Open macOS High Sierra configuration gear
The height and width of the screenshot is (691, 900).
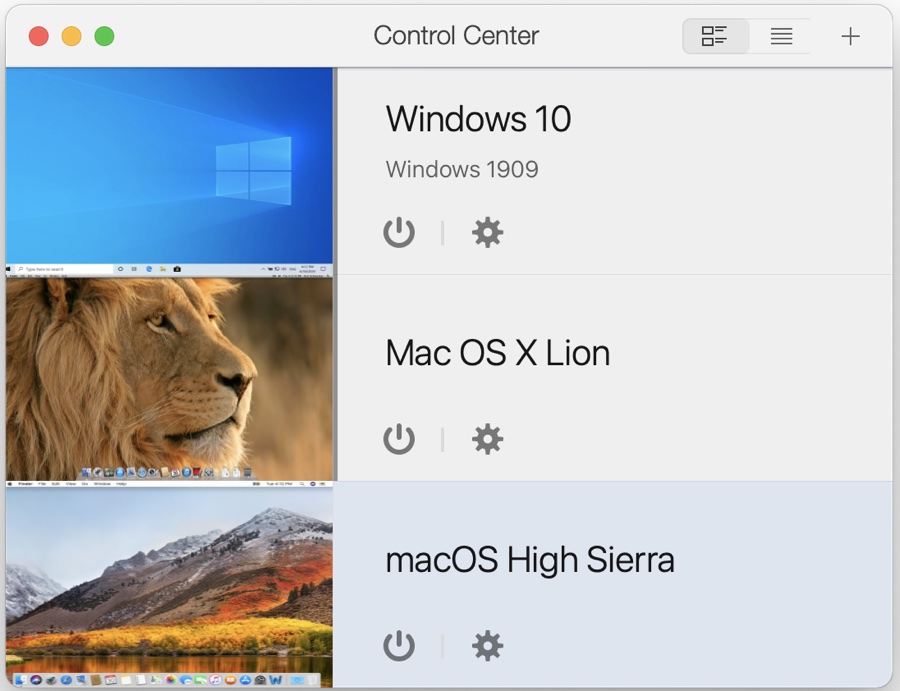click(x=487, y=646)
